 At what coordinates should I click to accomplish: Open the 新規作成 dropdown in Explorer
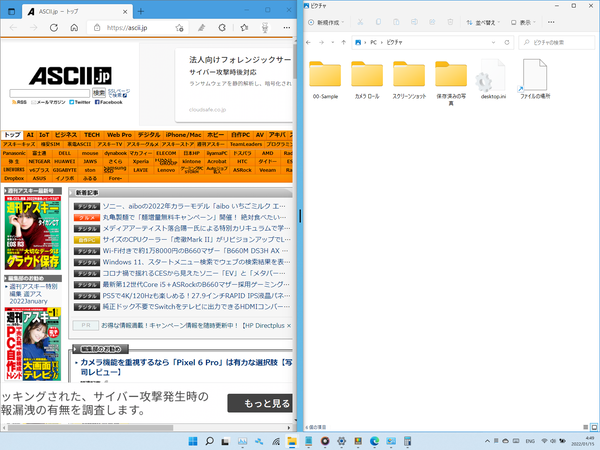(326, 23)
